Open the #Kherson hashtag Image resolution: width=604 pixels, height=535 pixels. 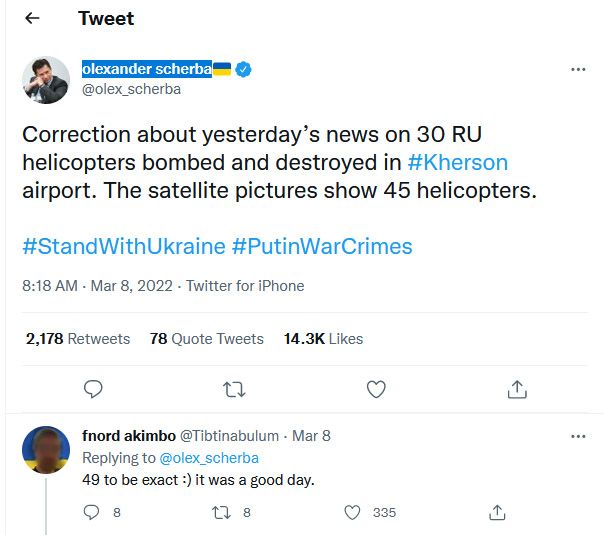pos(458,162)
